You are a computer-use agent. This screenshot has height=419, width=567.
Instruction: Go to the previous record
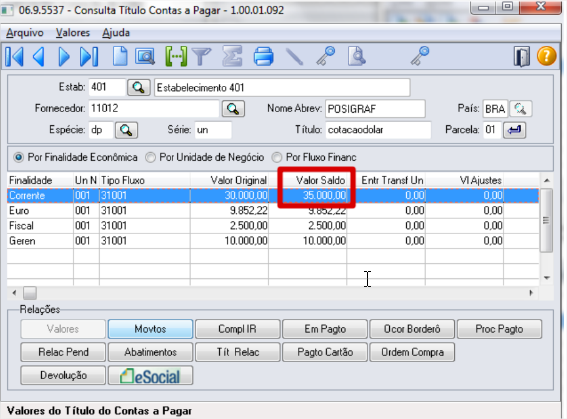(x=39, y=56)
